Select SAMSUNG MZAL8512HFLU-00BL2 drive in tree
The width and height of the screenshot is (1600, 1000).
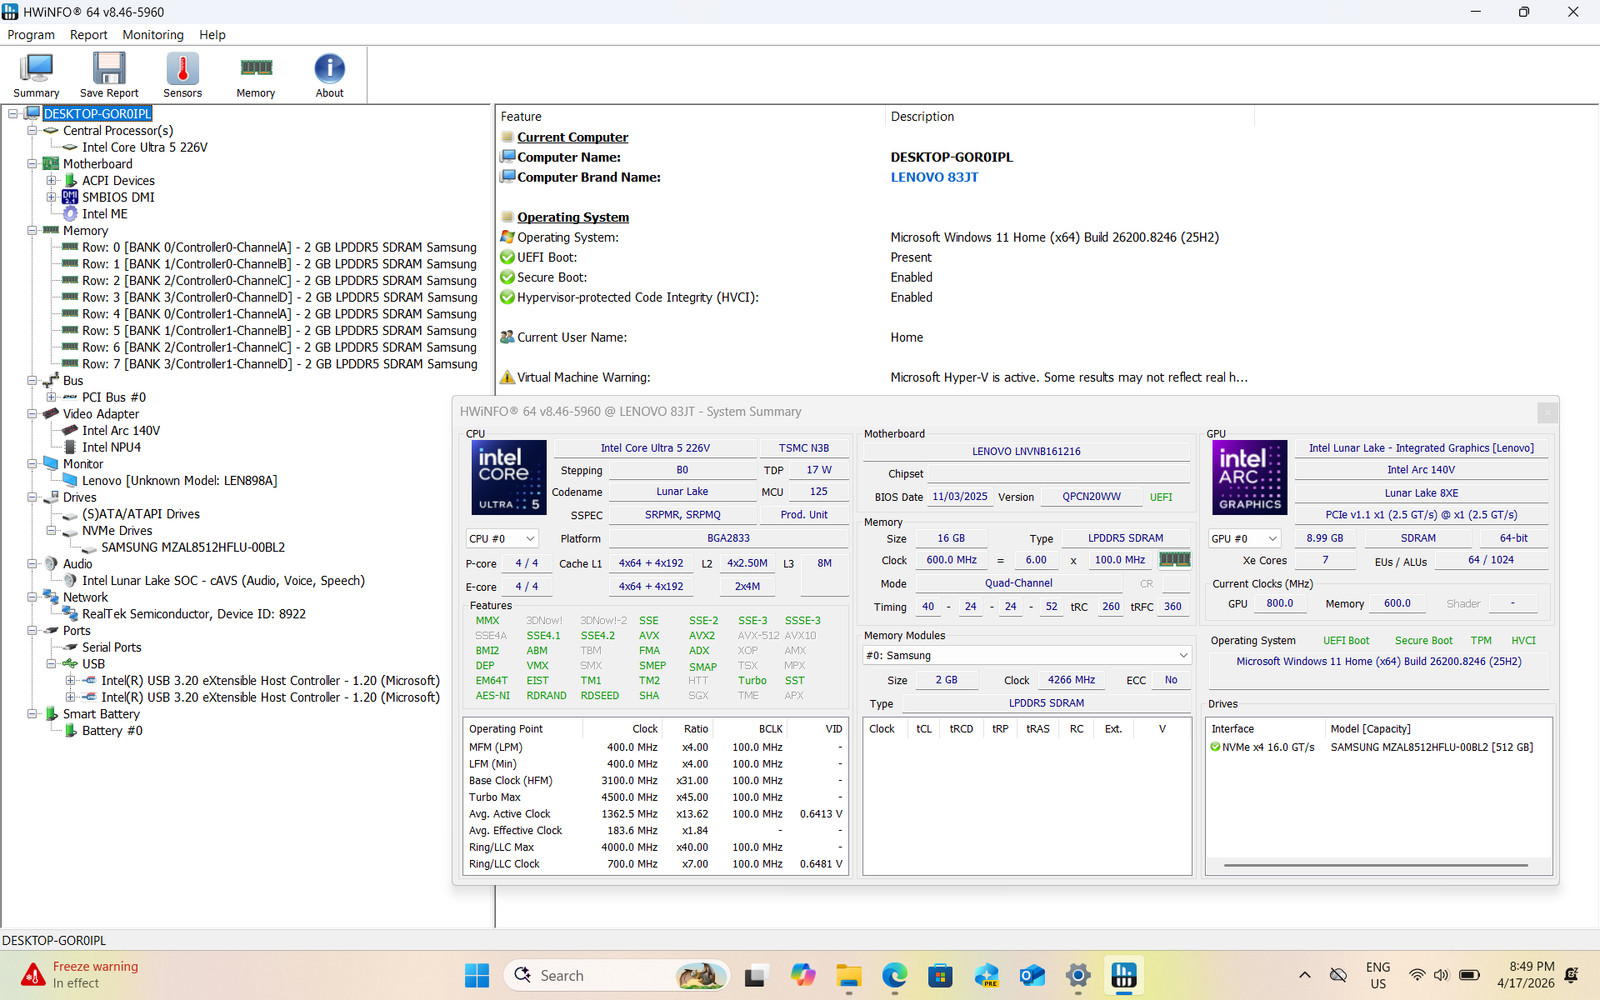pyautogui.click(x=193, y=547)
